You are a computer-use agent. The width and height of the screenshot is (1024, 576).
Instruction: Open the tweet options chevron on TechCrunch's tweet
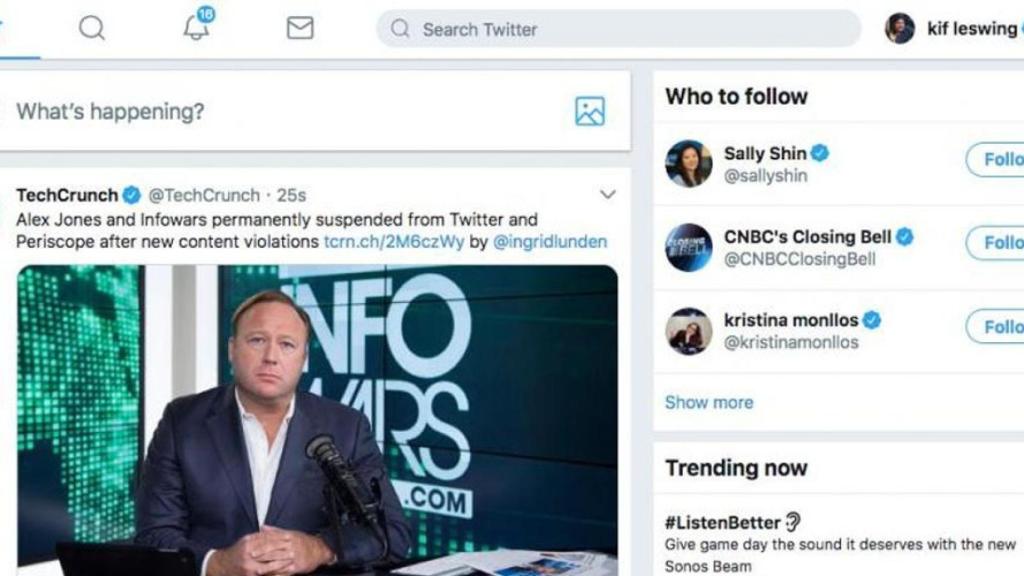tap(607, 194)
